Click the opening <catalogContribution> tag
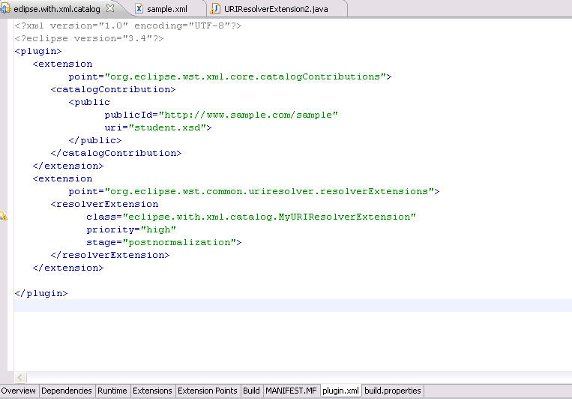 pyautogui.click(x=113, y=89)
